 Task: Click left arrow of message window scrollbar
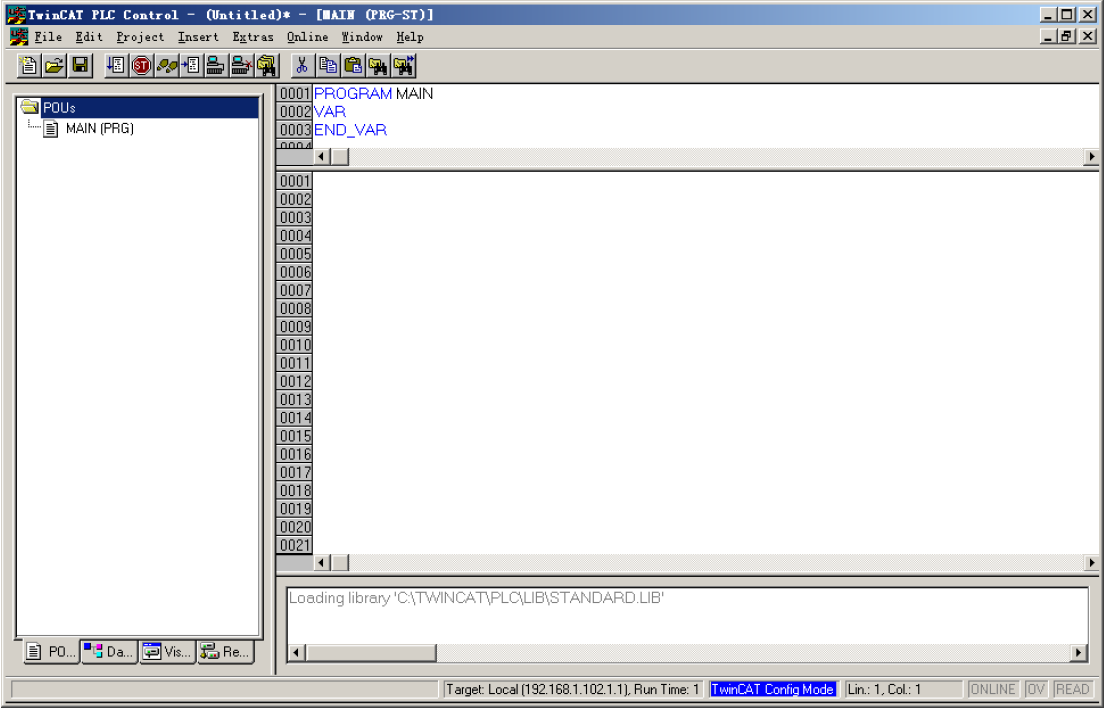pyautogui.click(x=296, y=652)
